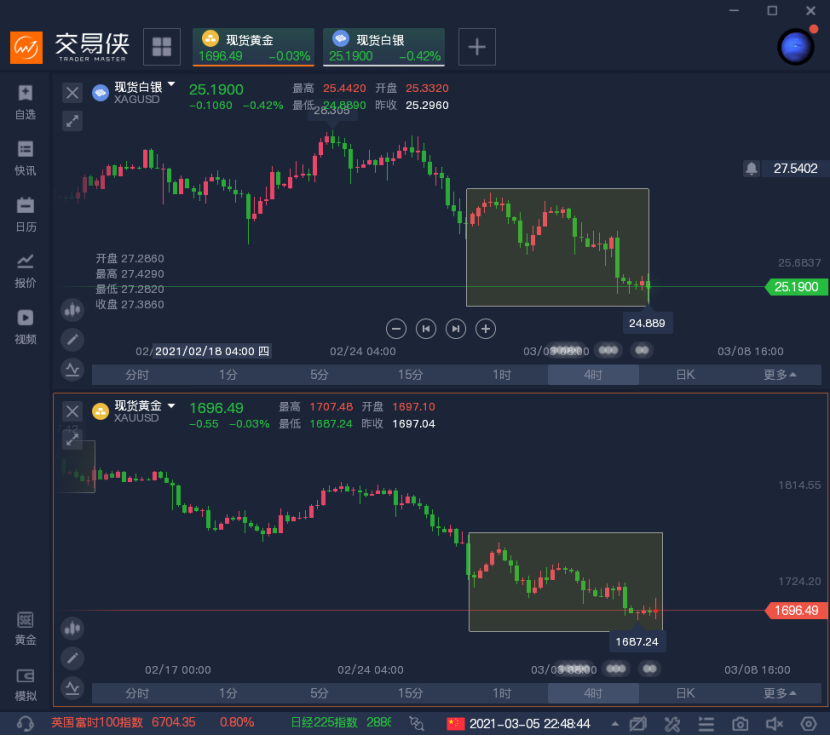The width and height of the screenshot is (830, 736).
Task: Add a new symbol tab with plus button
Action: tap(477, 46)
